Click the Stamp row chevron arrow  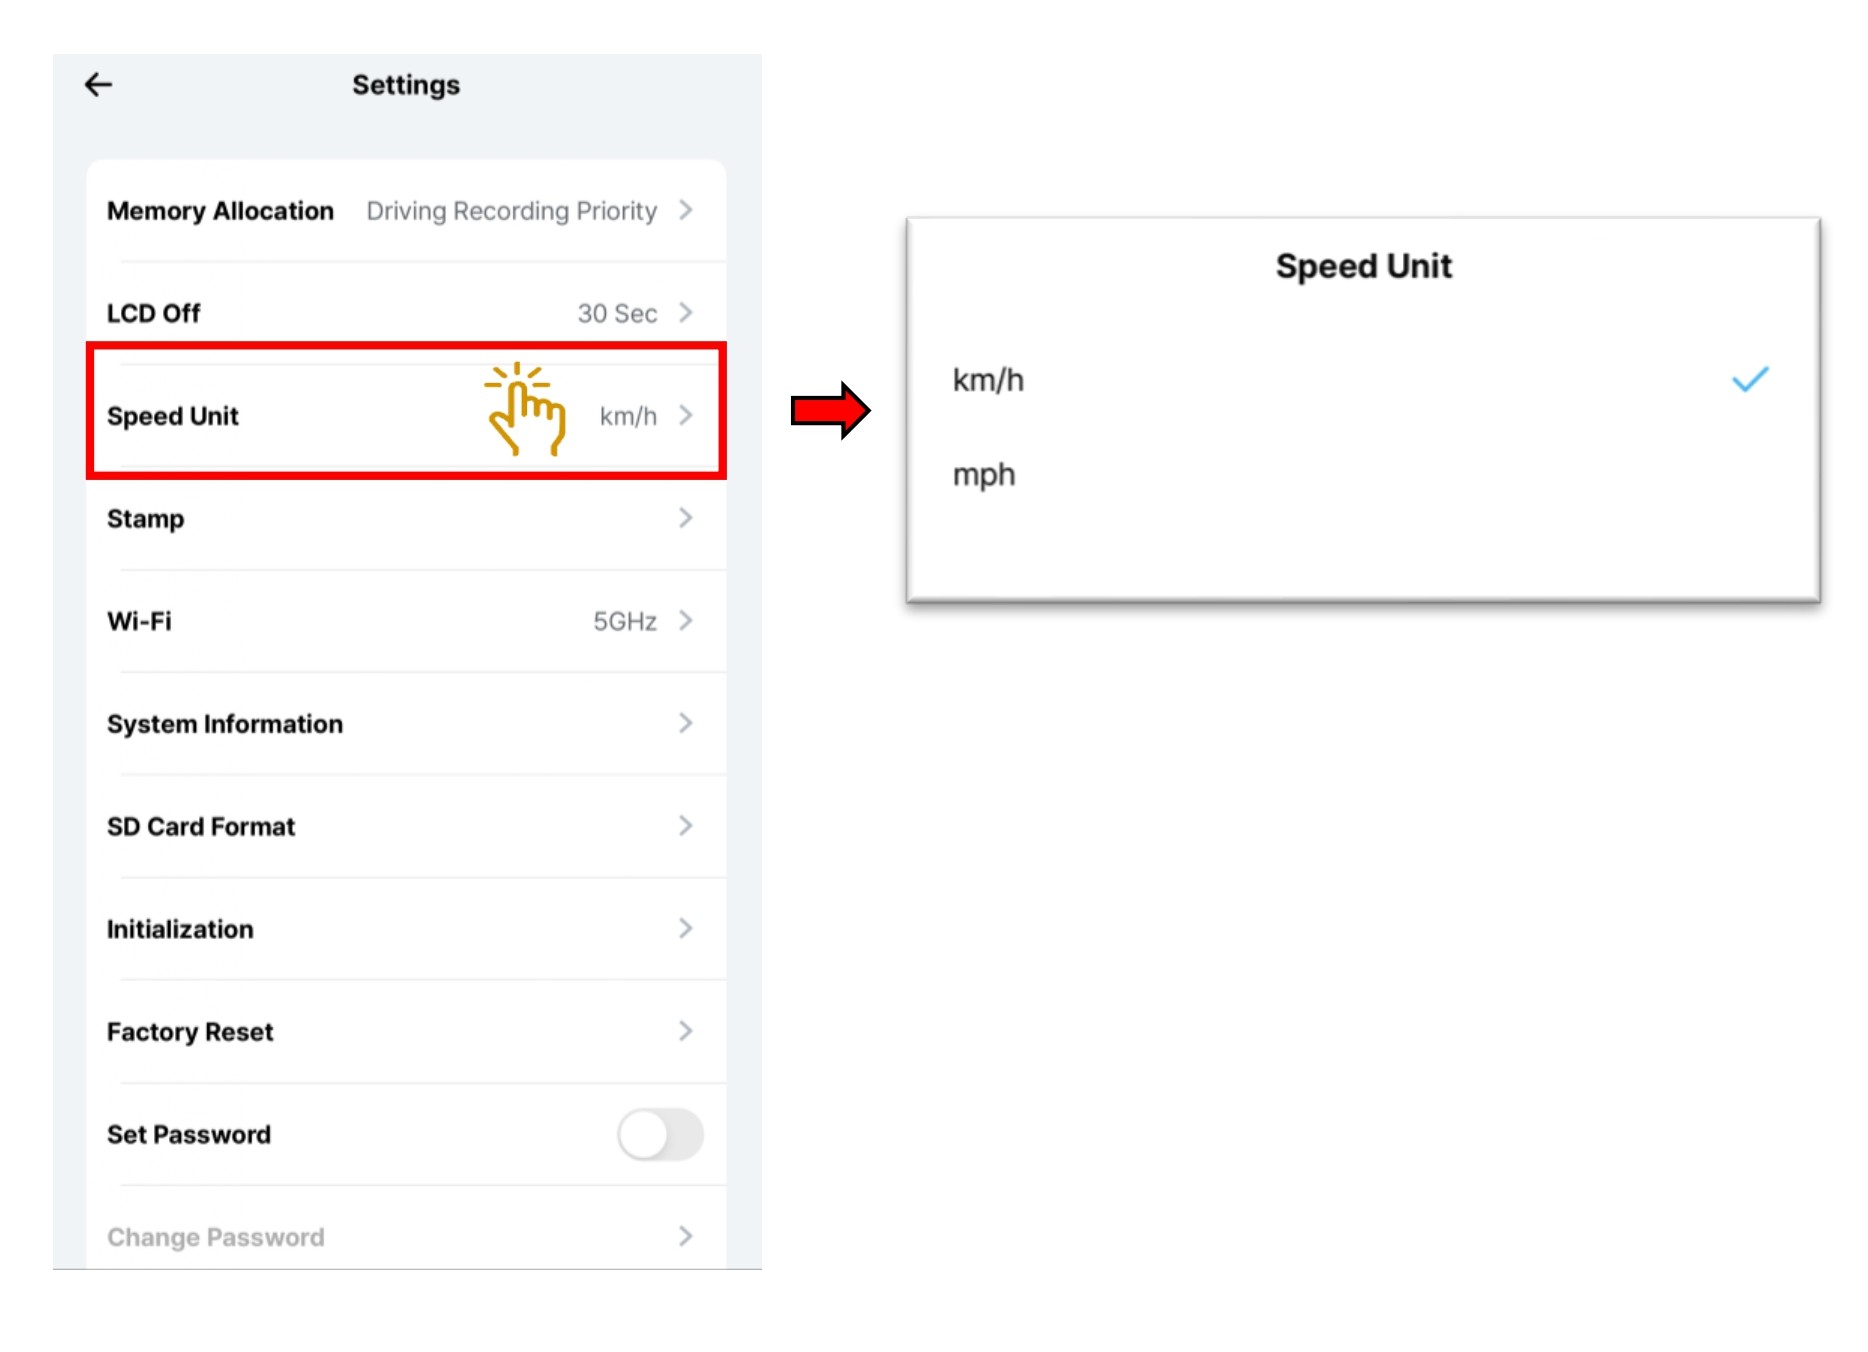coord(686,518)
